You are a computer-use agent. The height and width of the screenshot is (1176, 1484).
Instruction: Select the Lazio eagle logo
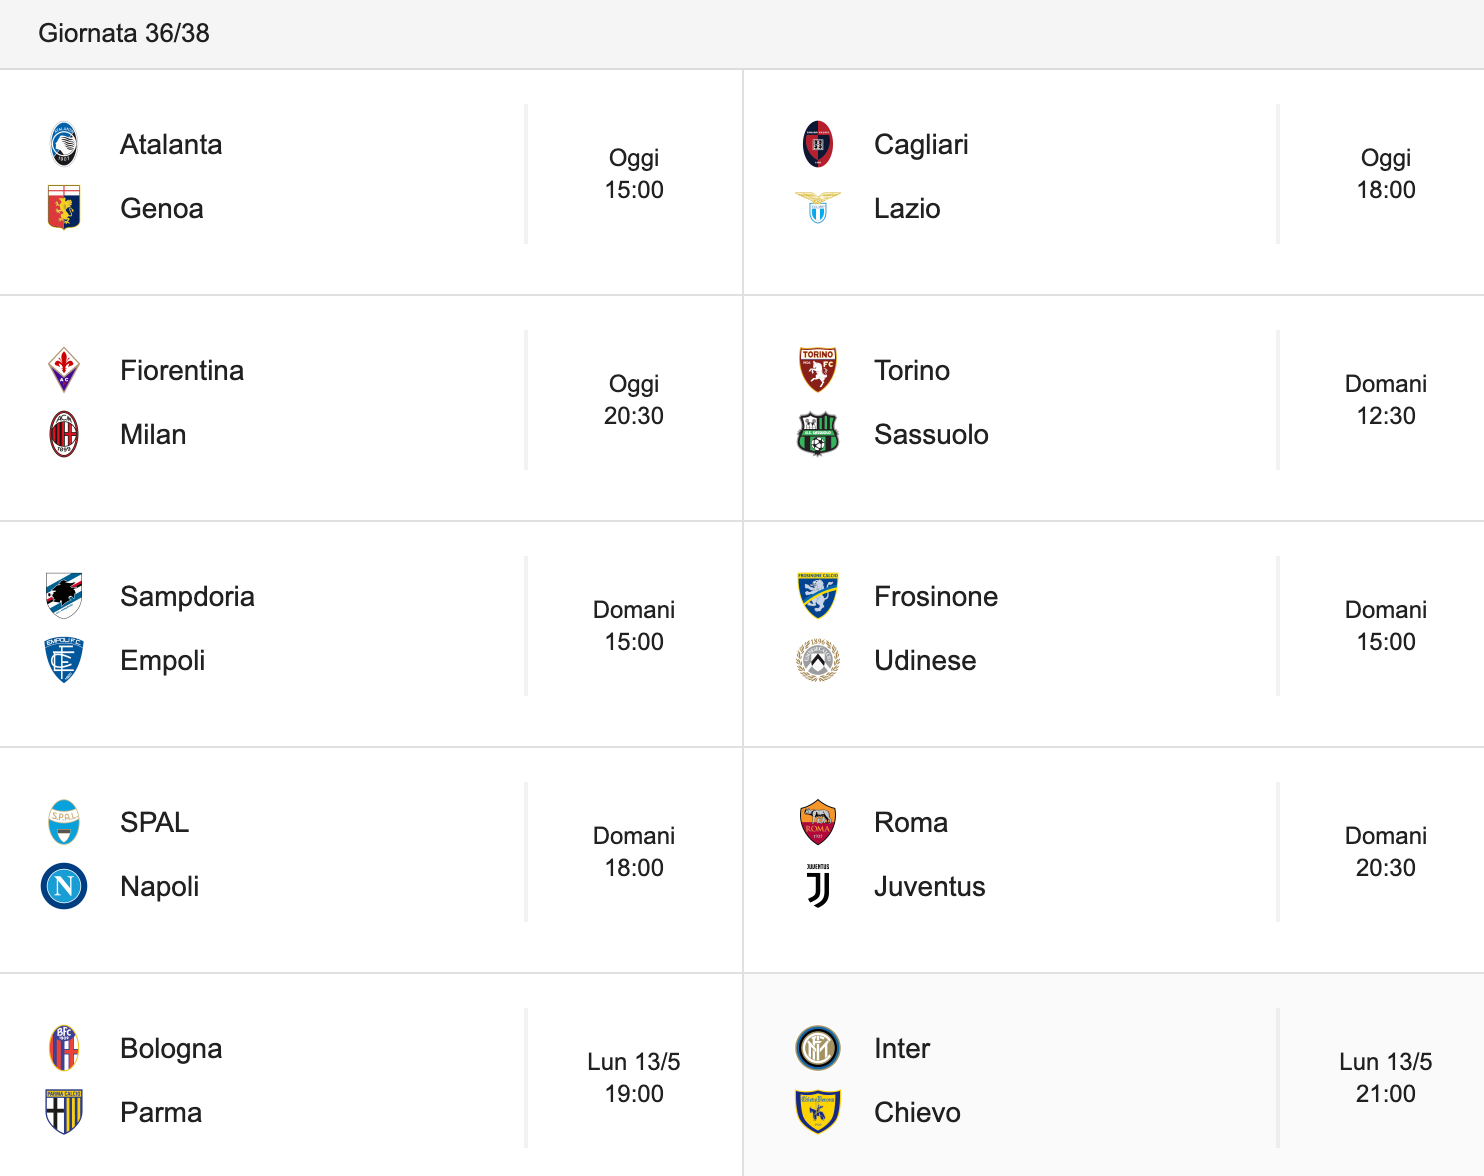[818, 208]
